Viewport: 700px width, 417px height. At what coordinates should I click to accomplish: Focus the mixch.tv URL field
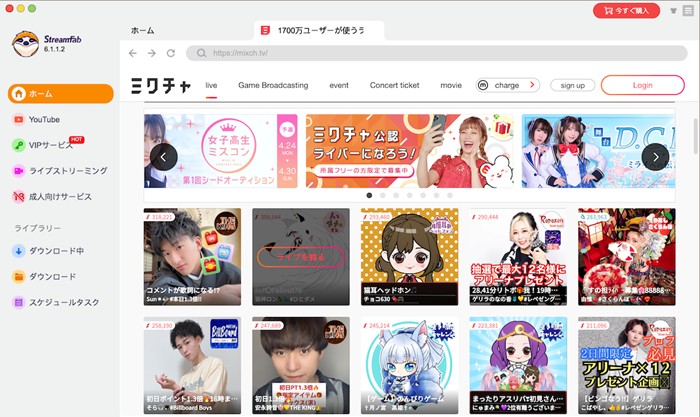[x=437, y=53]
